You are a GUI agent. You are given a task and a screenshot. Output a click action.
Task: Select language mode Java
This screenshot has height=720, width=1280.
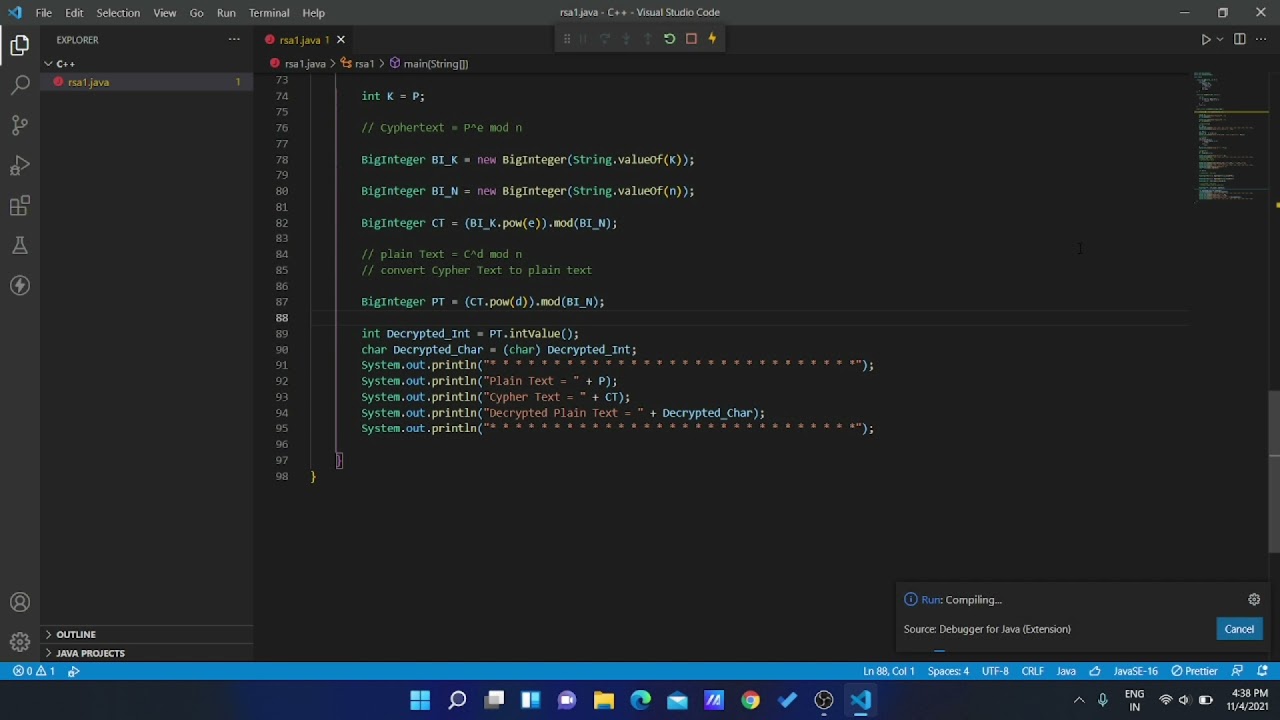[x=1066, y=671]
